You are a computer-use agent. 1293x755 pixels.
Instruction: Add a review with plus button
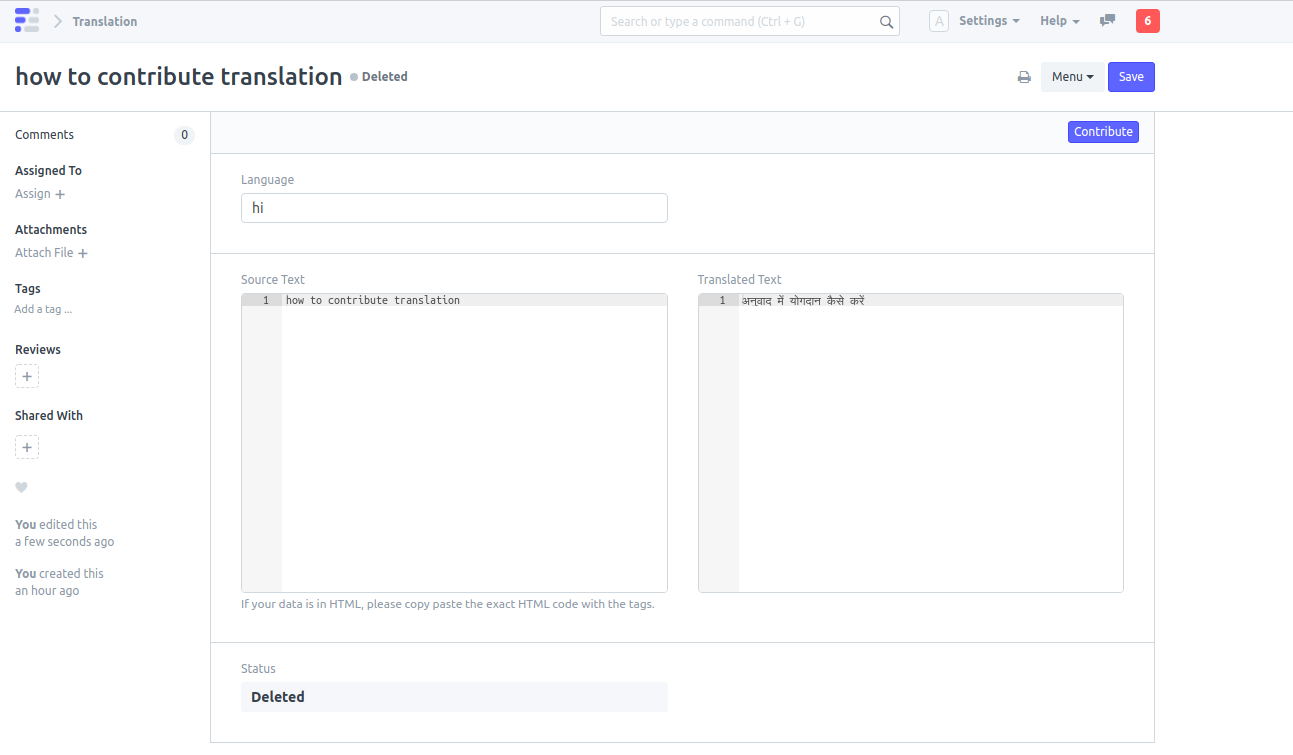coord(27,376)
